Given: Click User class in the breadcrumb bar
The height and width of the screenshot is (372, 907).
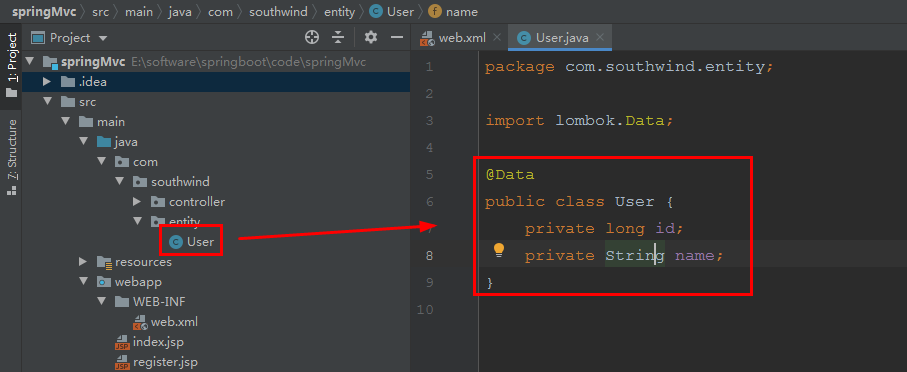Looking at the screenshot, I should [x=392, y=12].
